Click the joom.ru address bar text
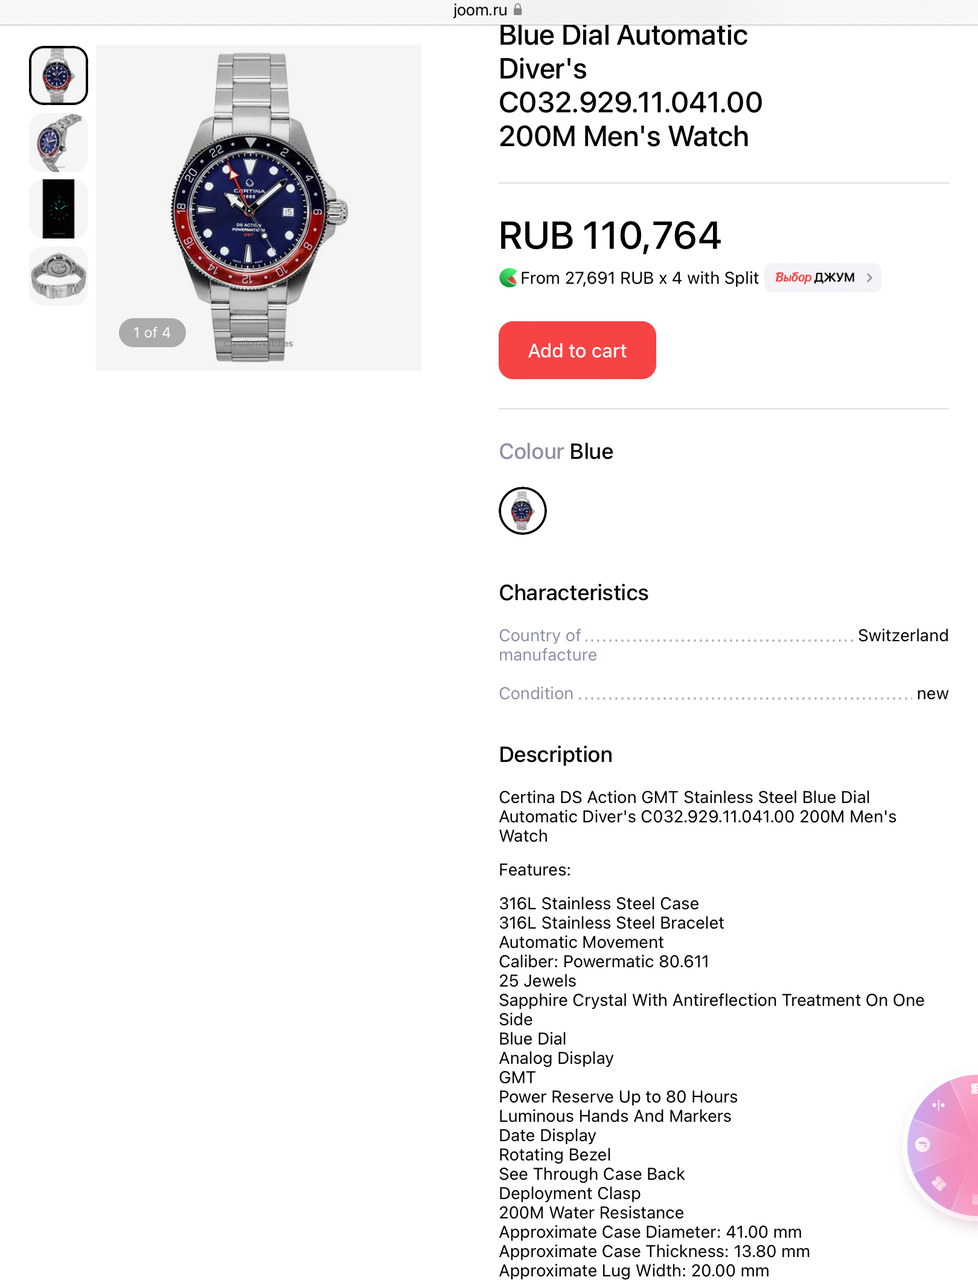 point(480,10)
